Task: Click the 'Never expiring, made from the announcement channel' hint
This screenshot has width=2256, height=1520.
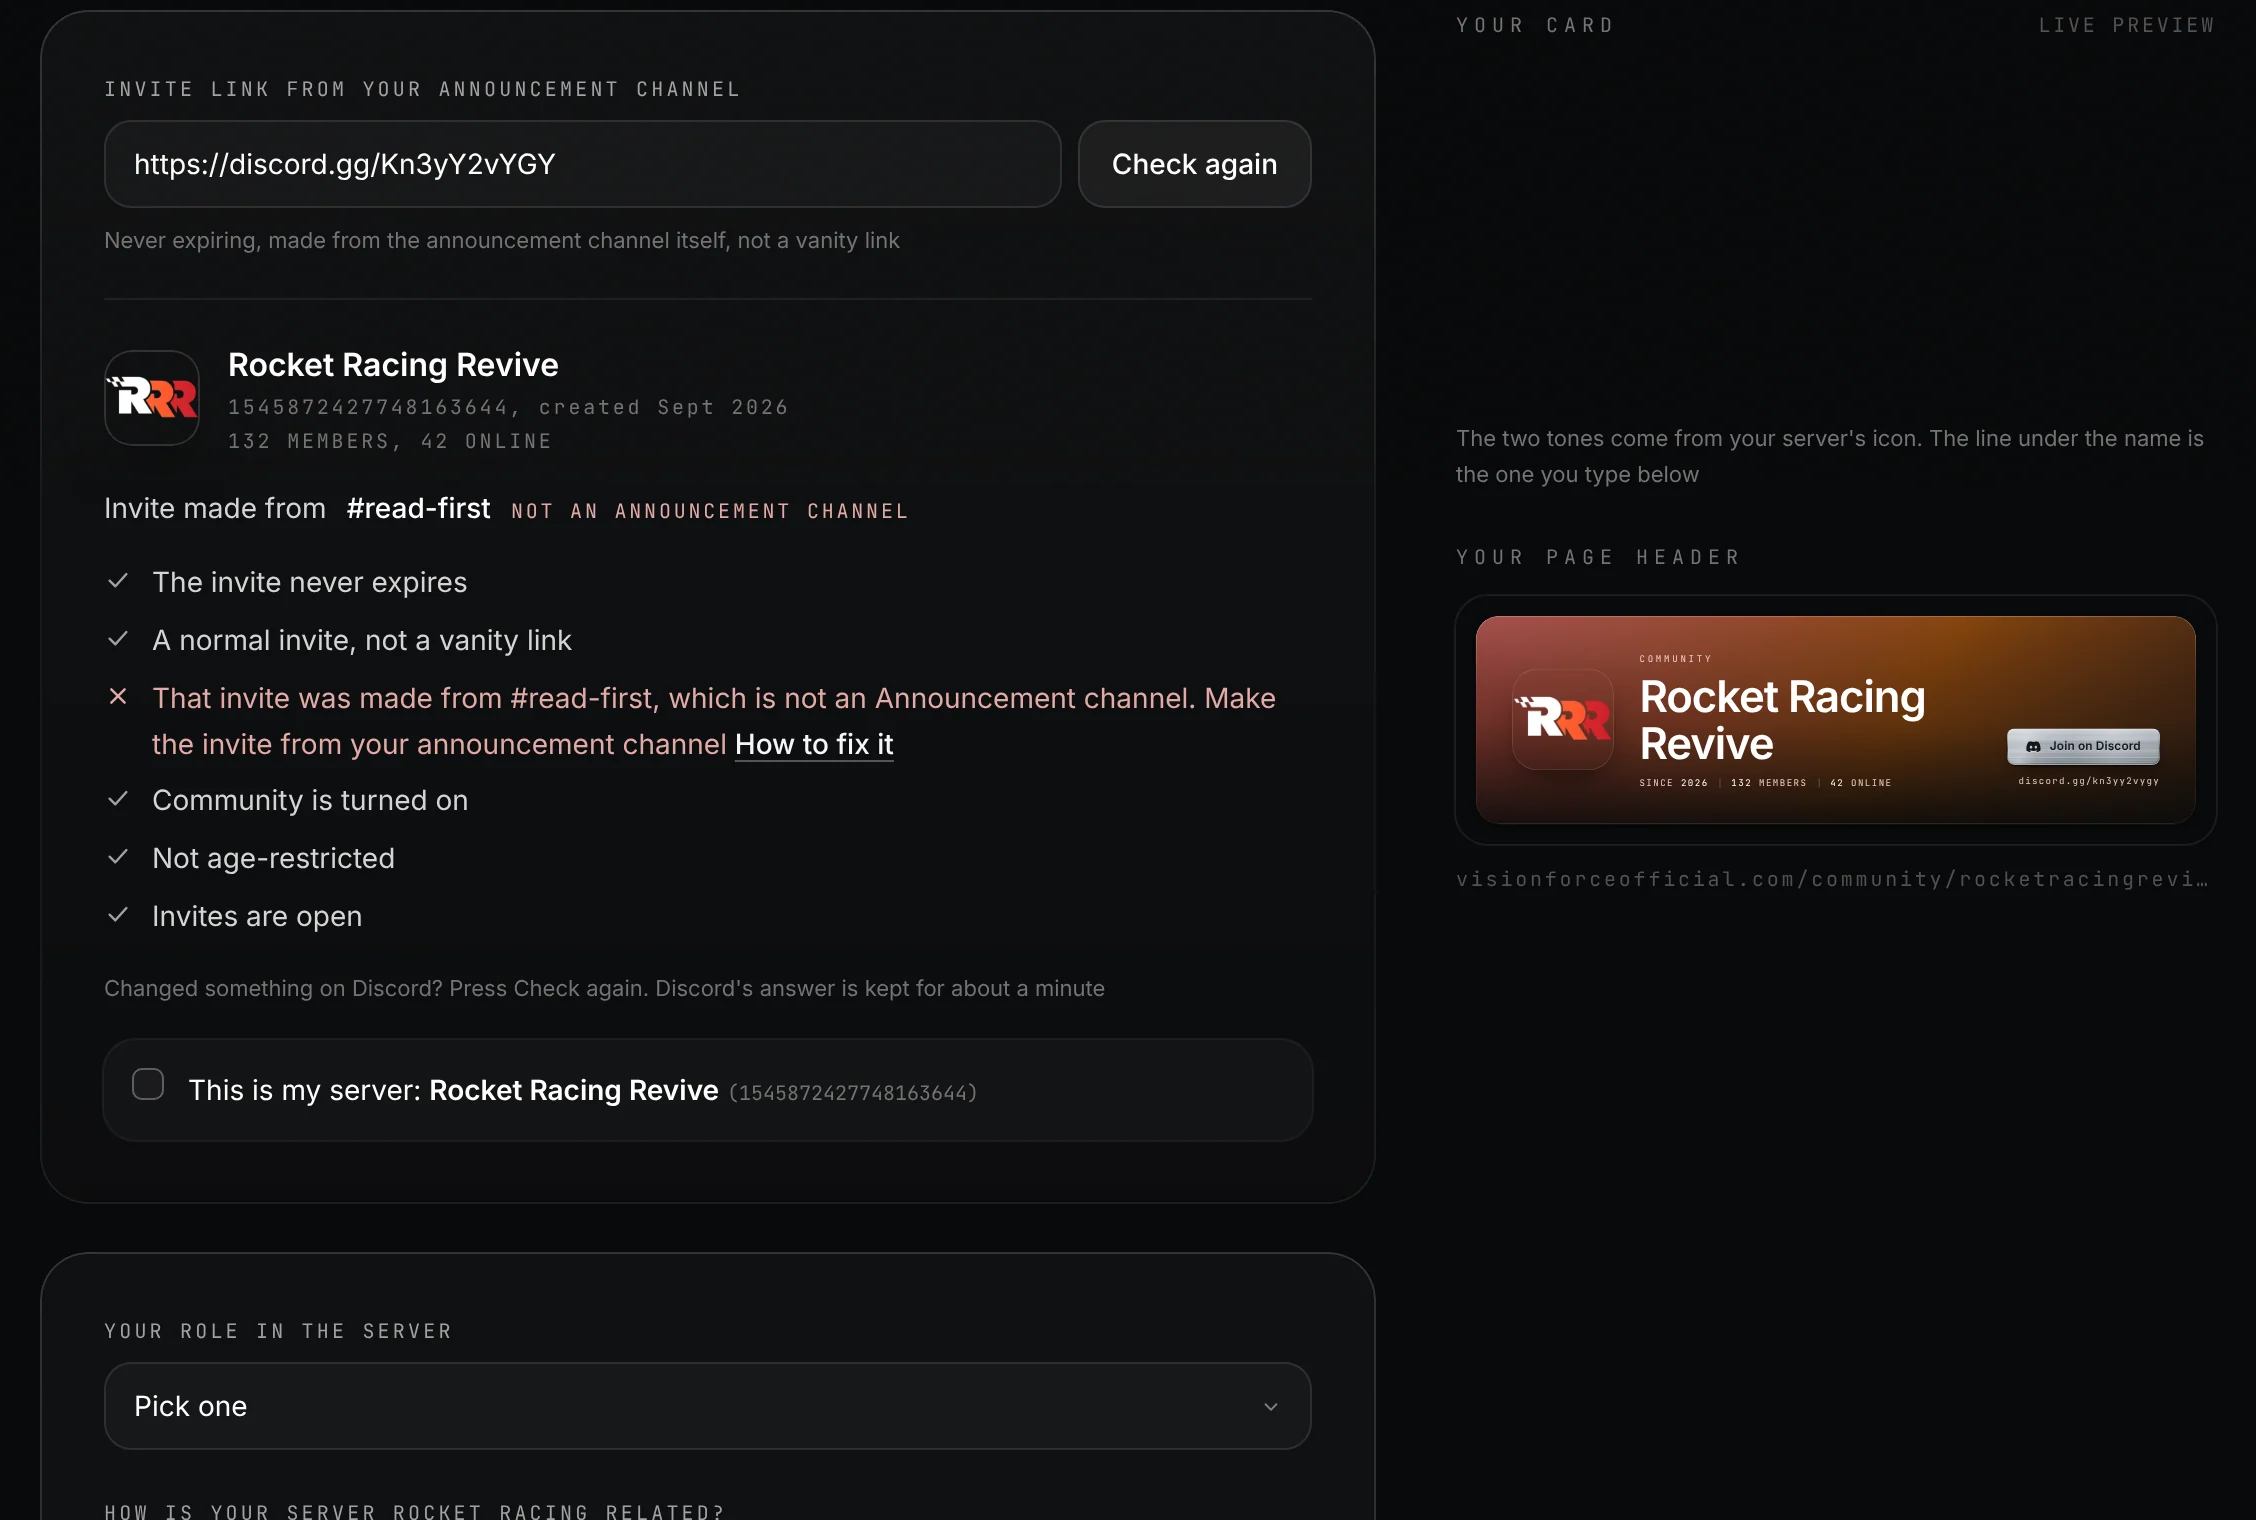Action: (x=502, y=240)
